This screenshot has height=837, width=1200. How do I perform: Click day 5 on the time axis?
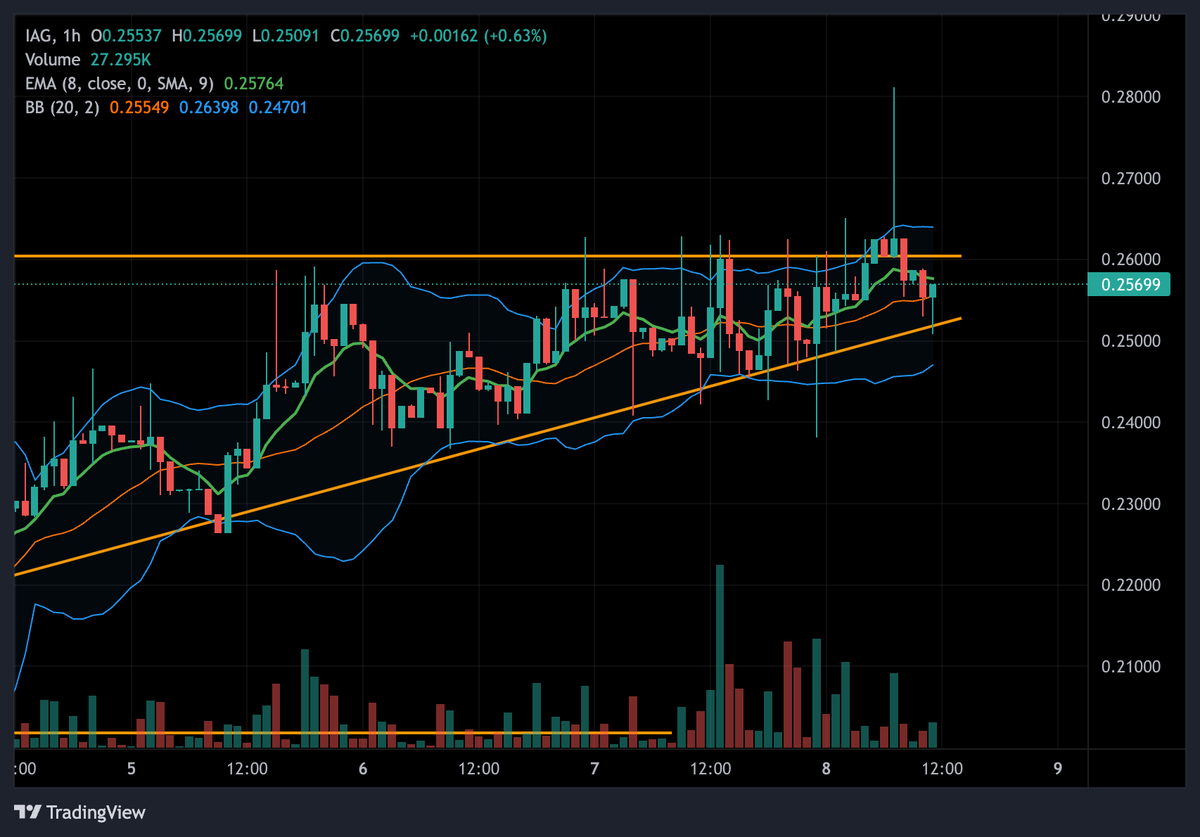(132, 769)
